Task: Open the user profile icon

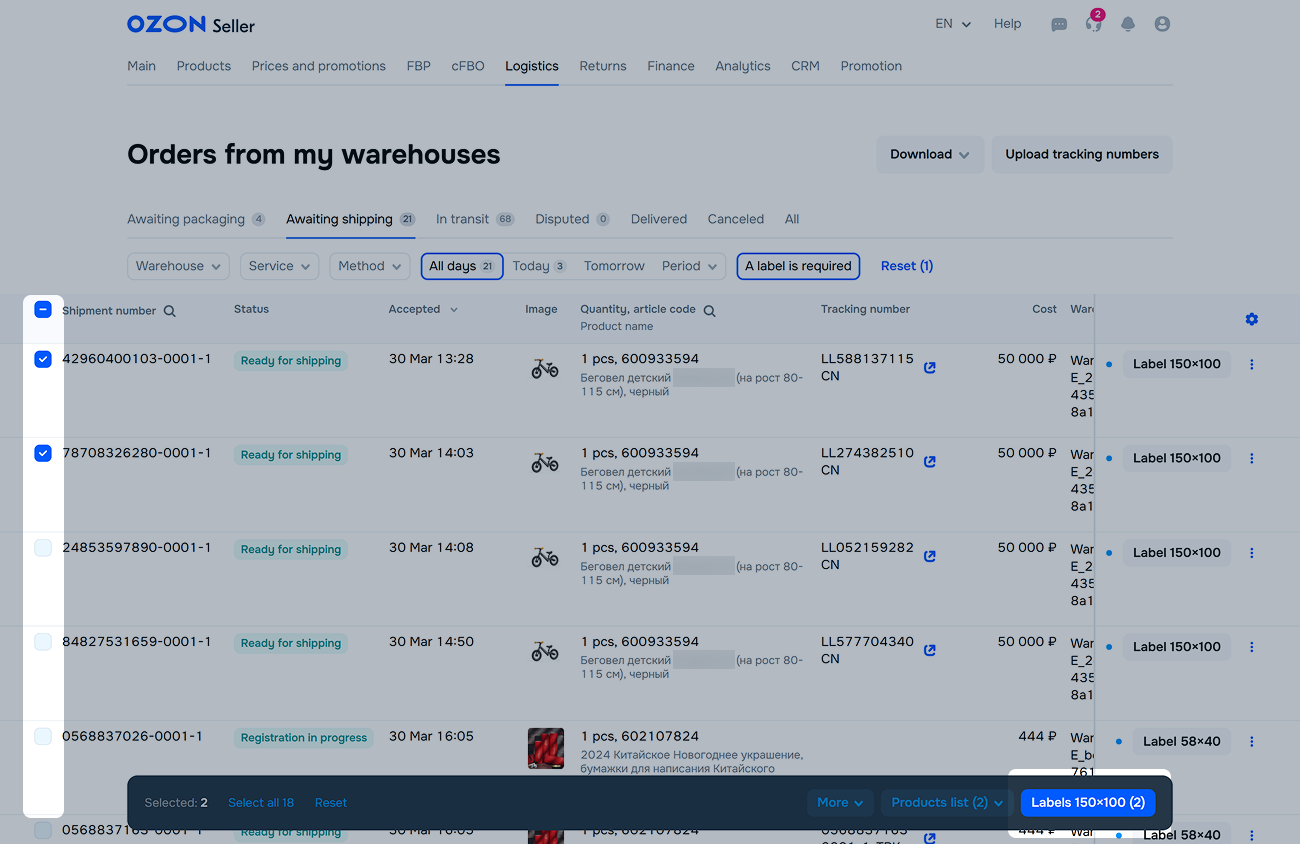Action: pyautogui.click(x=1162, y=24)
